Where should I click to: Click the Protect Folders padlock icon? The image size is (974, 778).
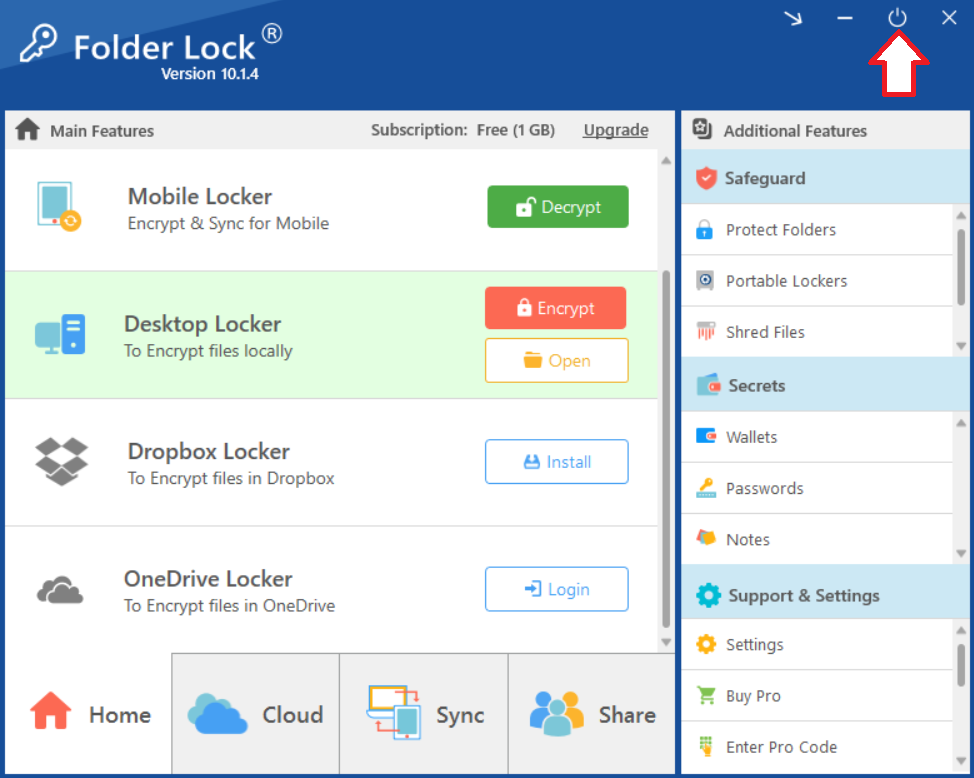pyautogui.click(x=704, y=229)
